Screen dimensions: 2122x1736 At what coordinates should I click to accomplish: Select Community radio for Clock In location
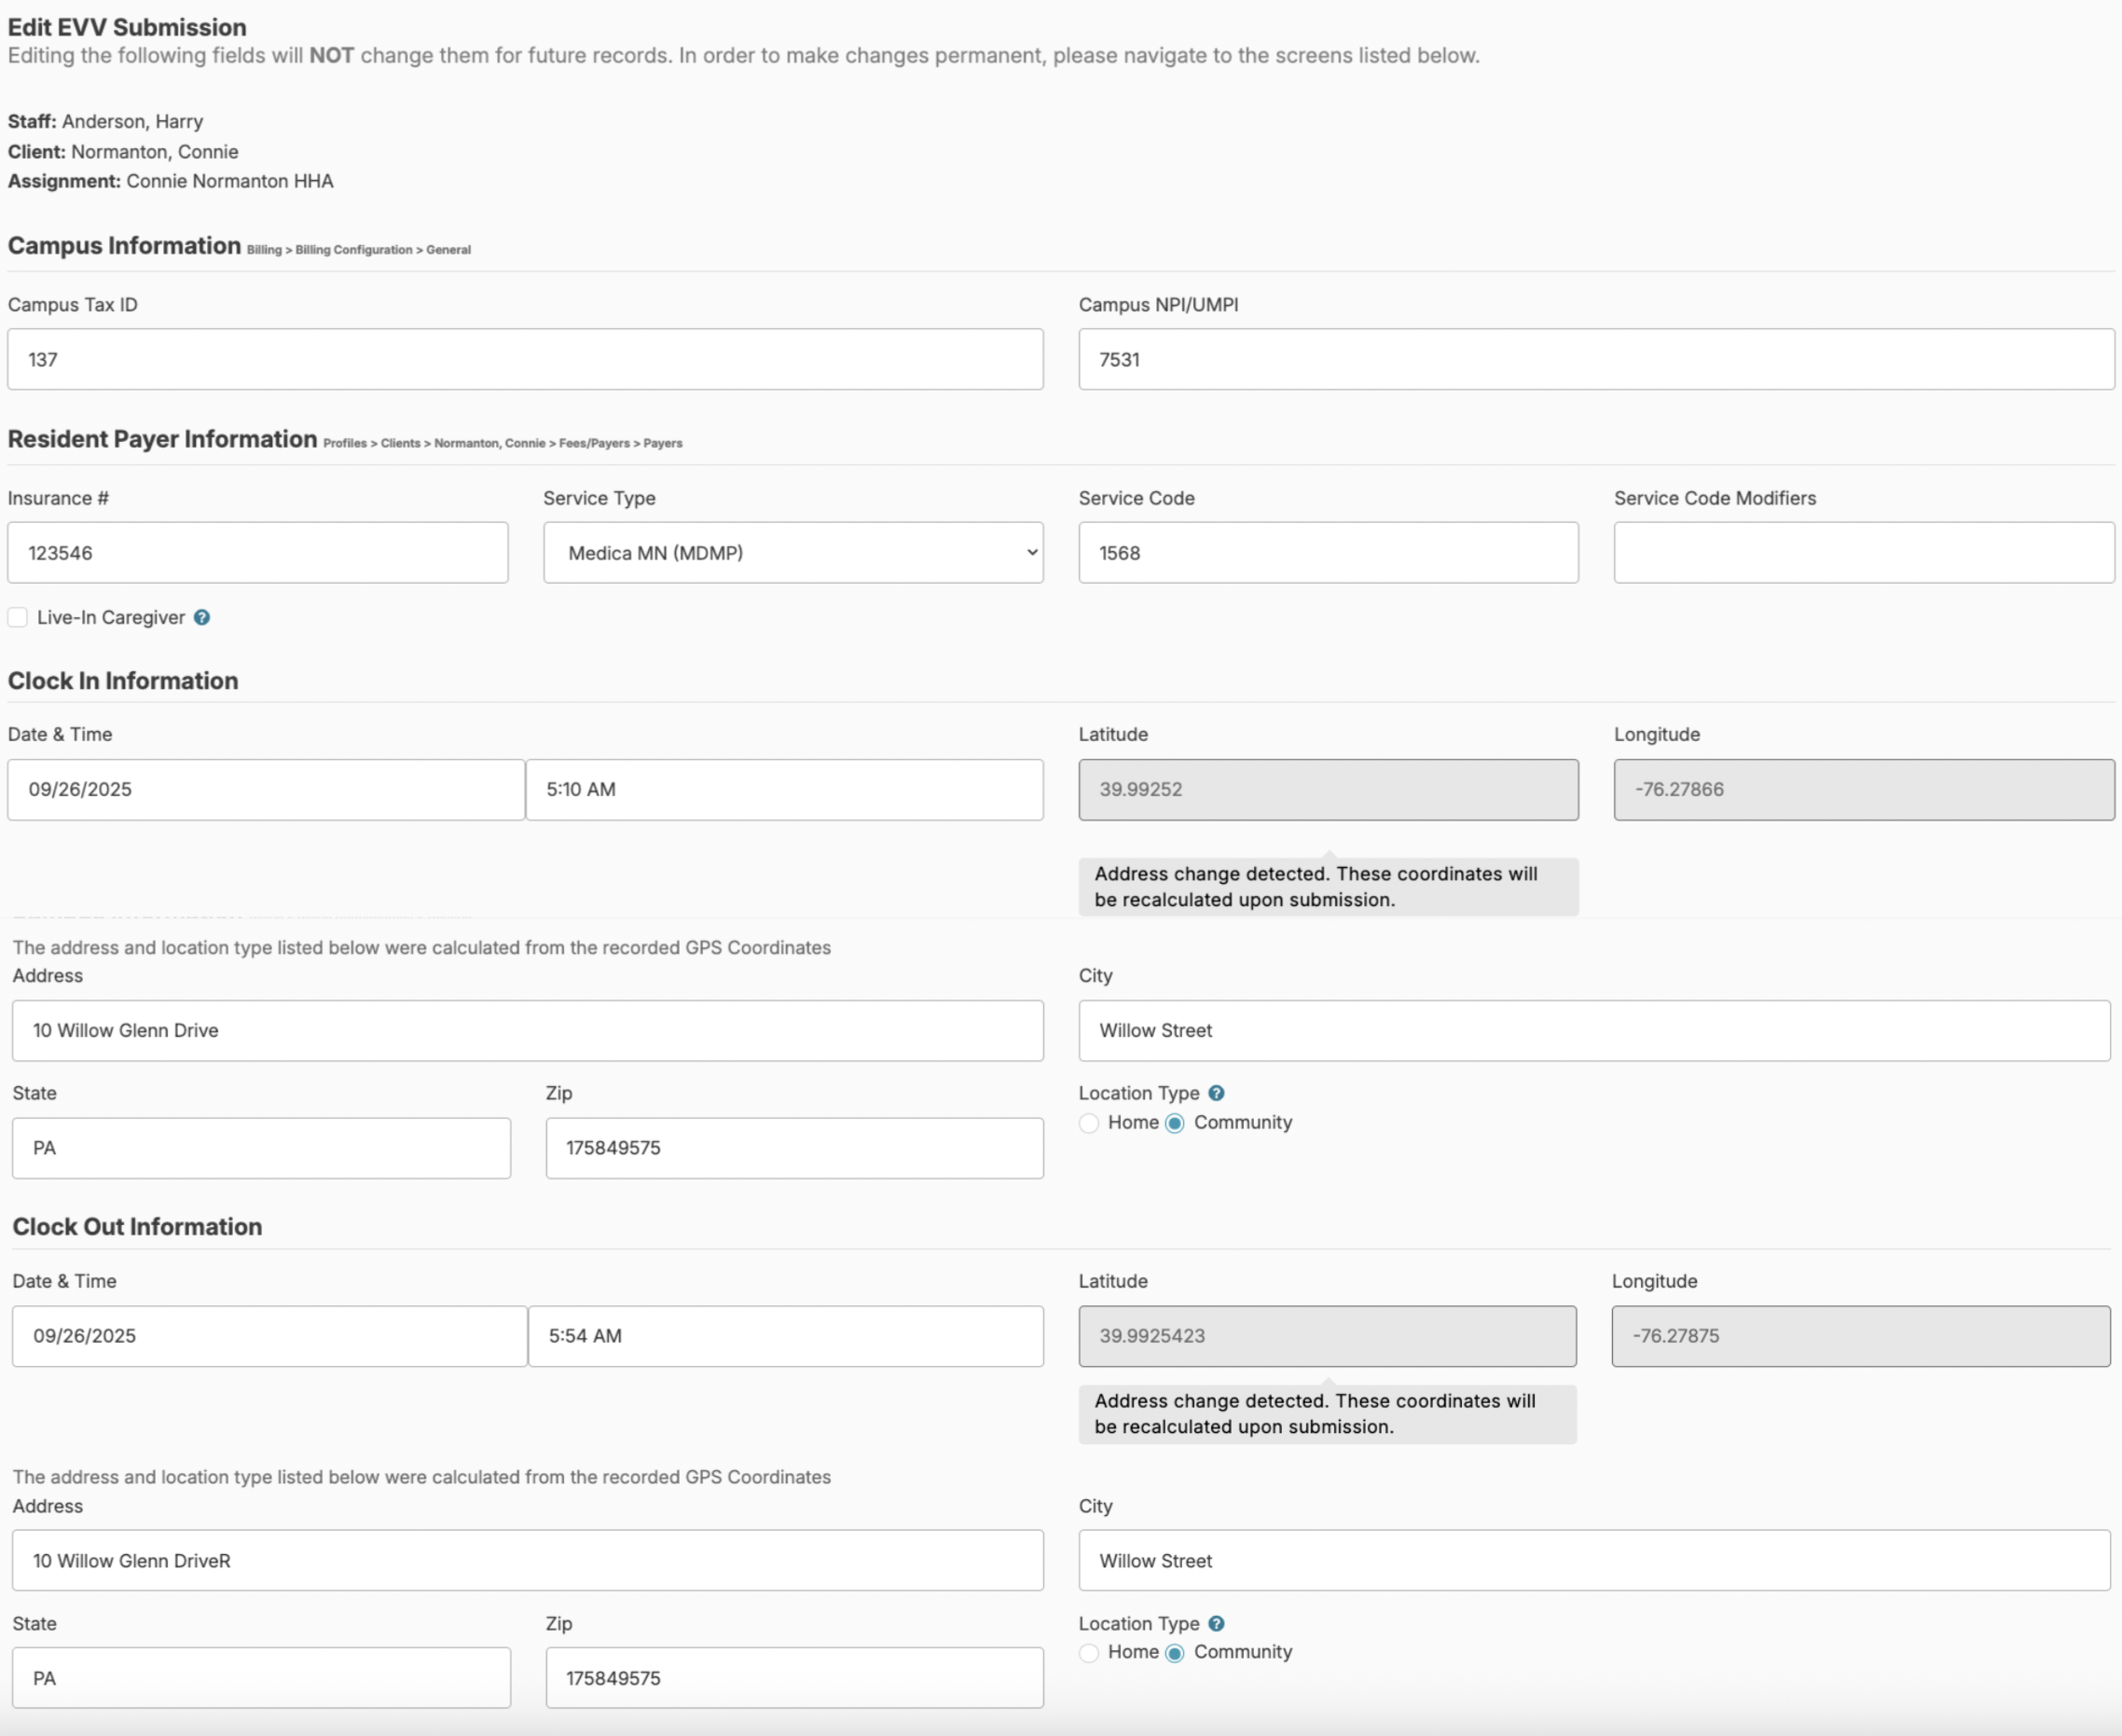1175,1123
